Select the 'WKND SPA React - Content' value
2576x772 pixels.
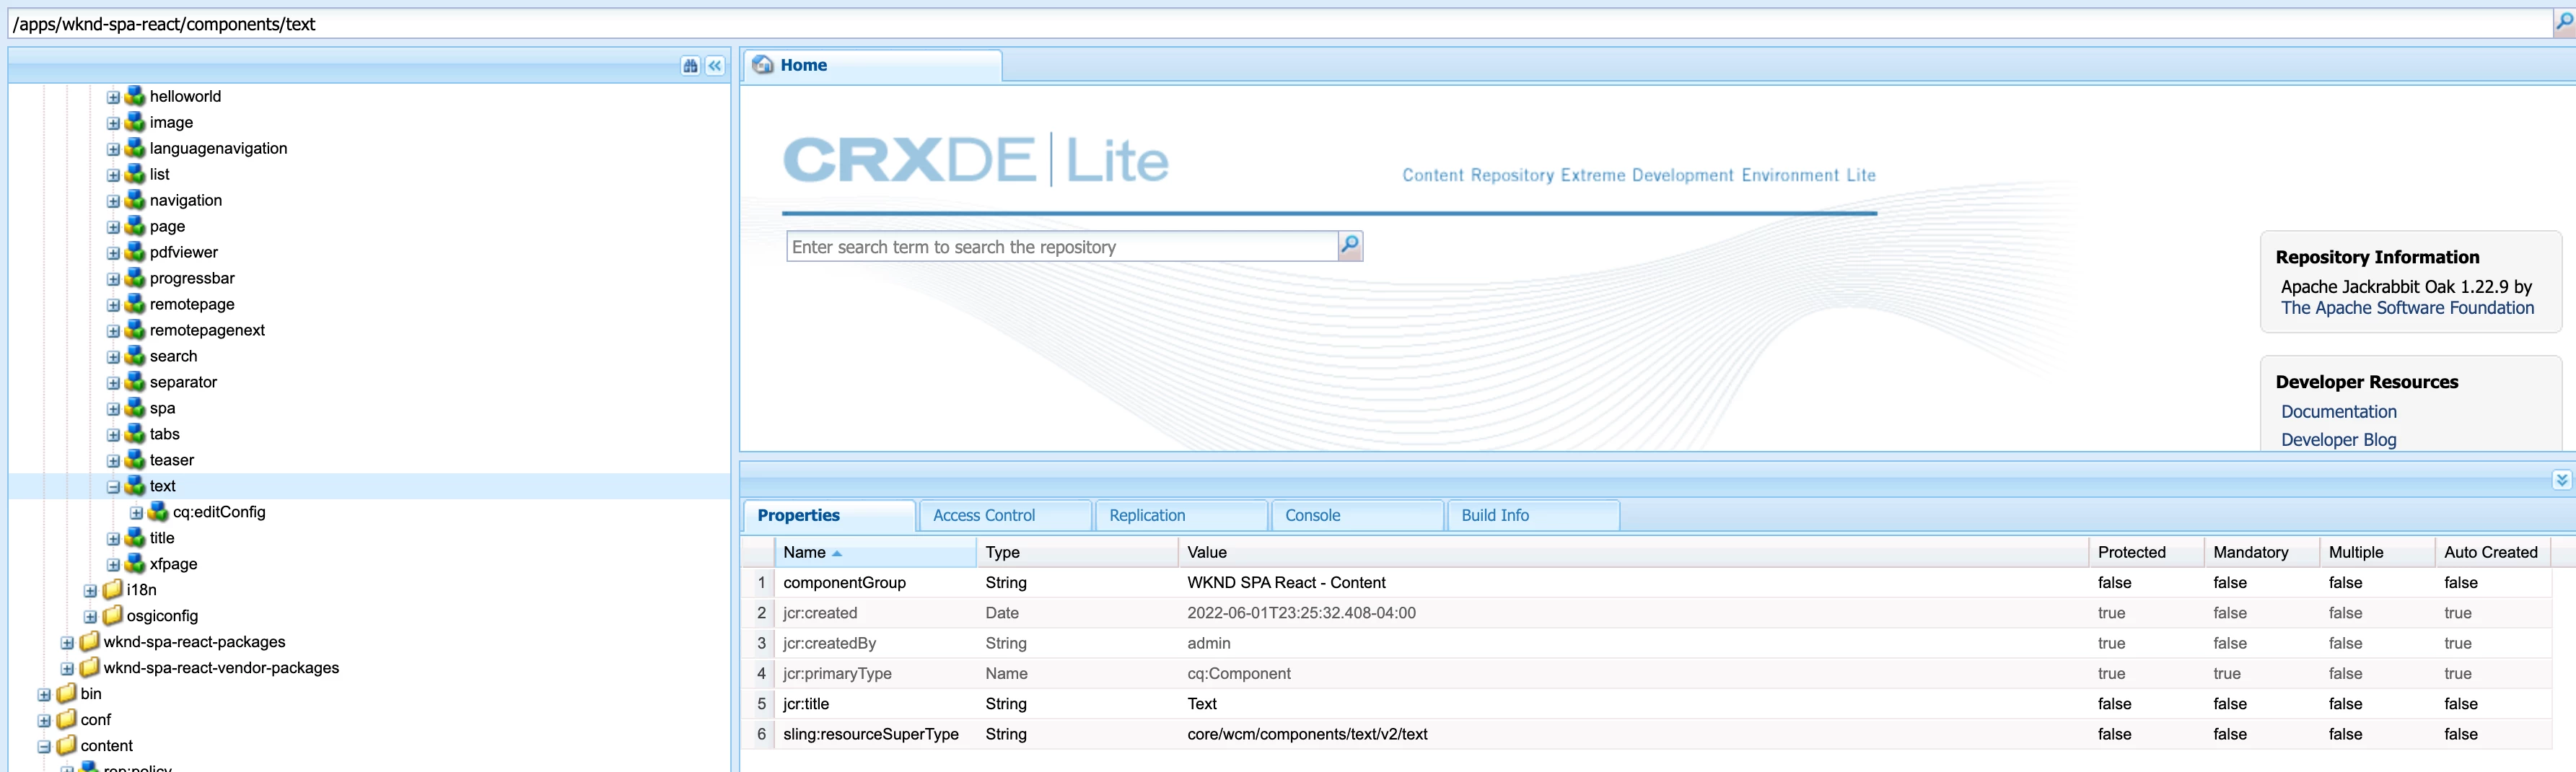[1286, 582]
